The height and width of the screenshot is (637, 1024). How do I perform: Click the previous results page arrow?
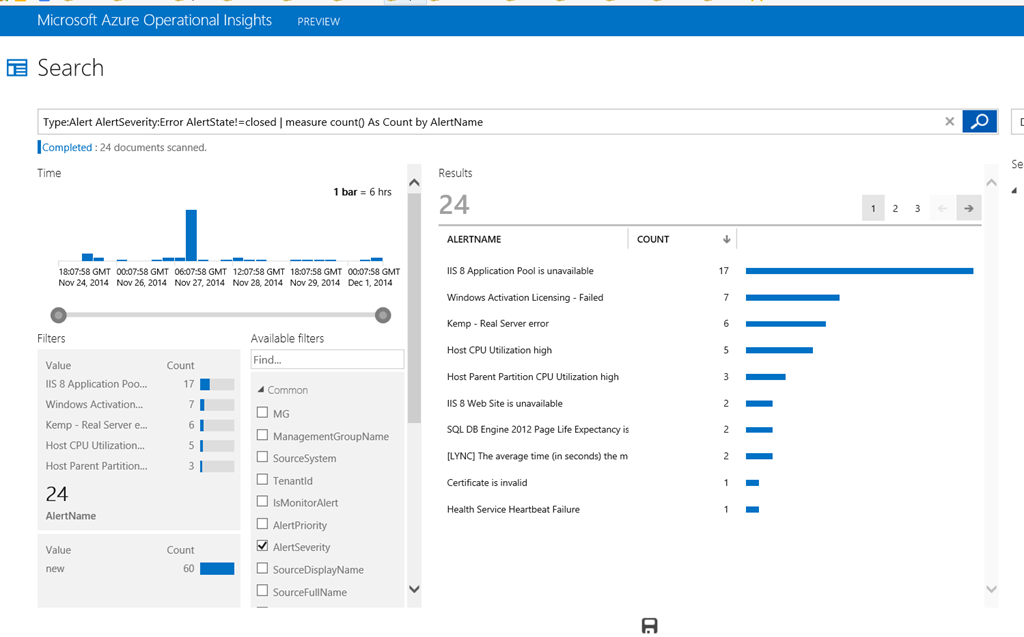coord(941,208)
